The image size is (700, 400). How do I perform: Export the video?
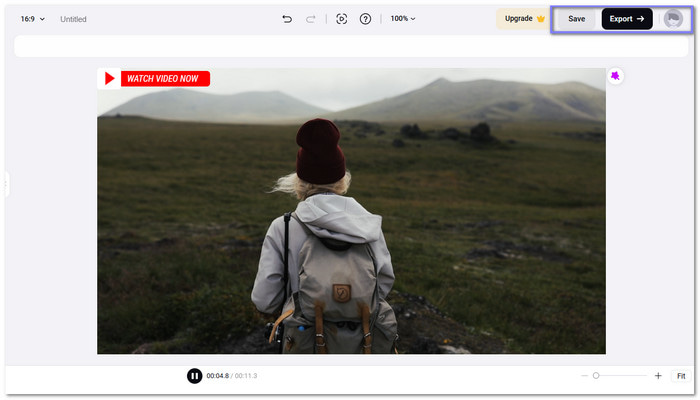[x=627, y=19]
